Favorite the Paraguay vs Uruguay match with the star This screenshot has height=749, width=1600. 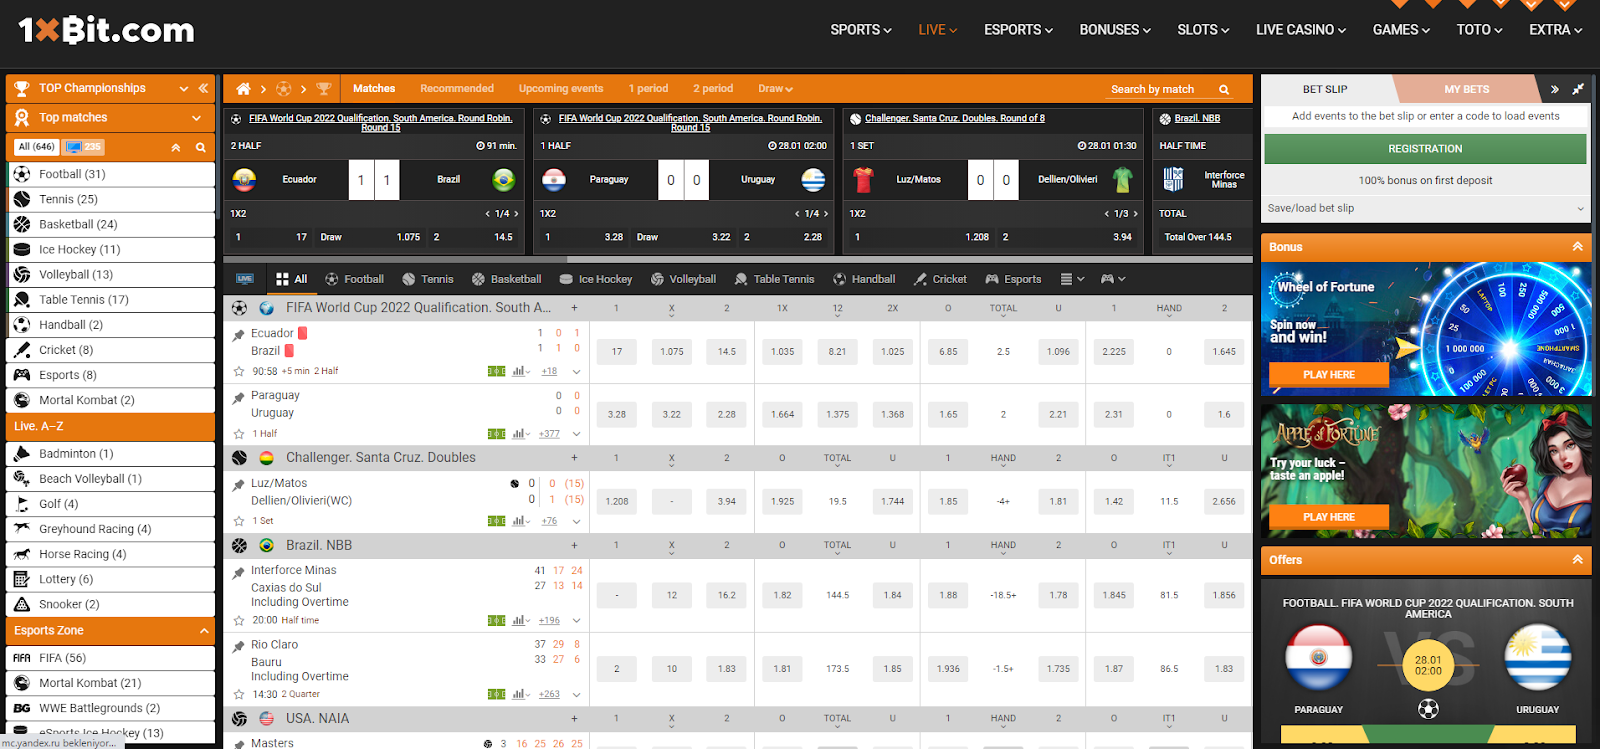tap(239, 434)
